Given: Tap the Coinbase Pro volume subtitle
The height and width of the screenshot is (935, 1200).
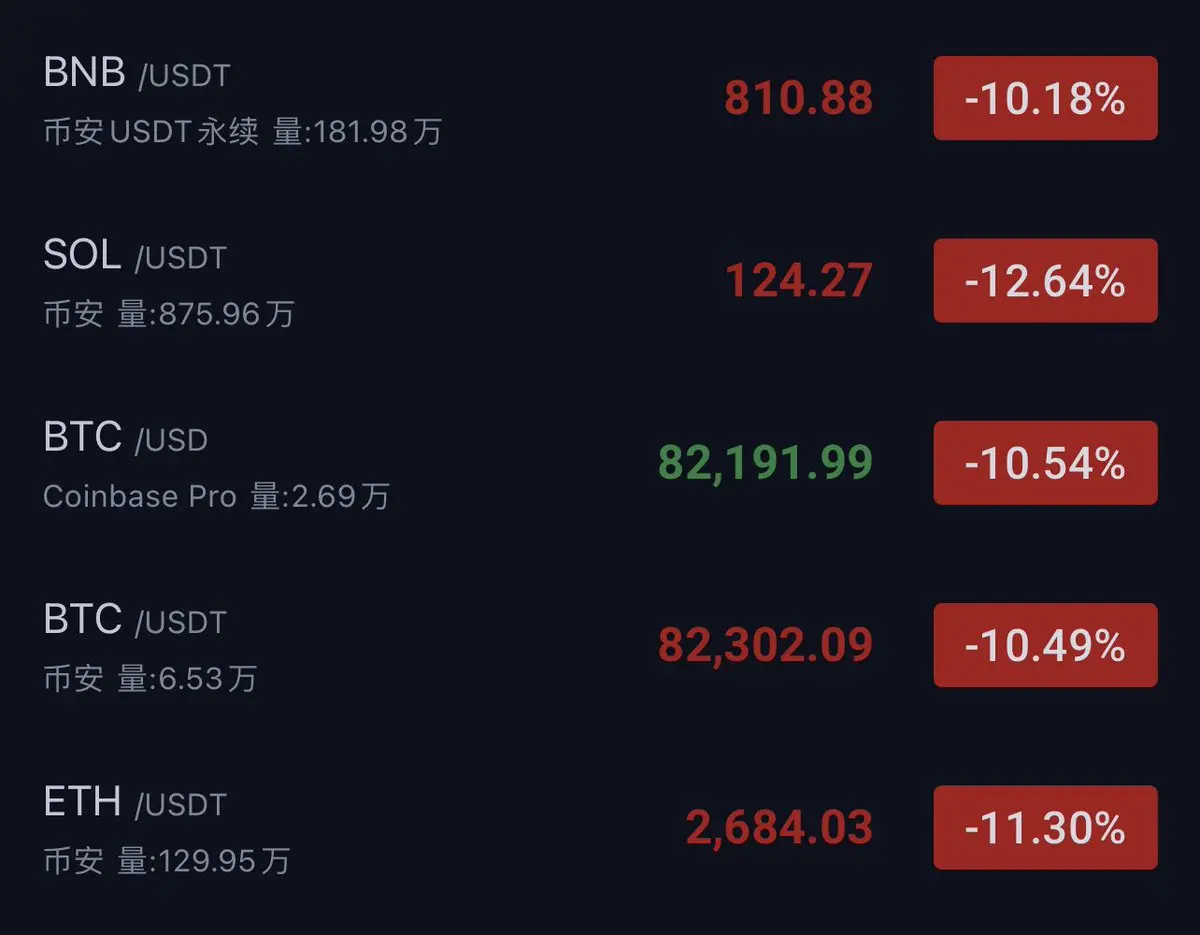Looking at the screenshot, I should 216,497.
